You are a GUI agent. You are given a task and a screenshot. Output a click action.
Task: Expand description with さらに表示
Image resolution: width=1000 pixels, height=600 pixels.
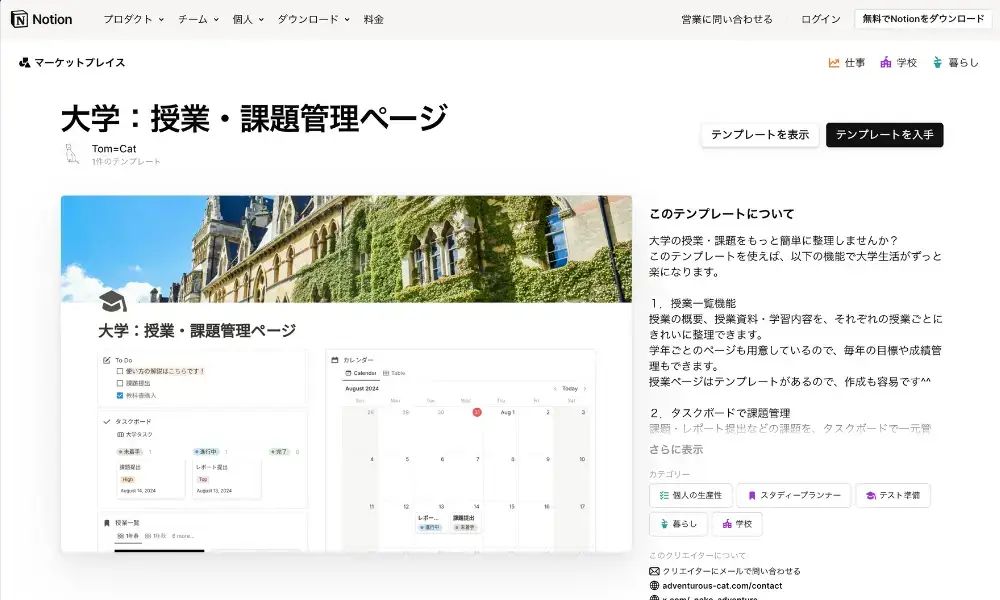coord(676,450)
